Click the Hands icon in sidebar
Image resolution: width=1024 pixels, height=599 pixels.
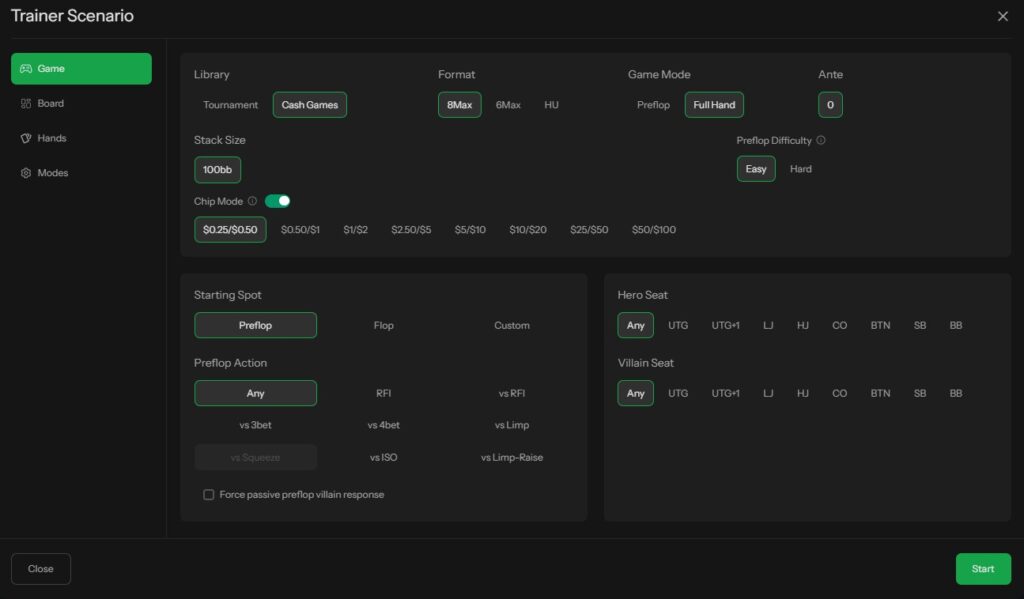click(x=26, y=139)
